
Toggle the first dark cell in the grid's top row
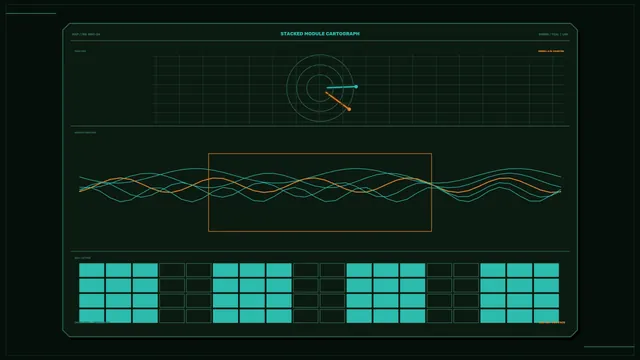[x=172, y=270]
